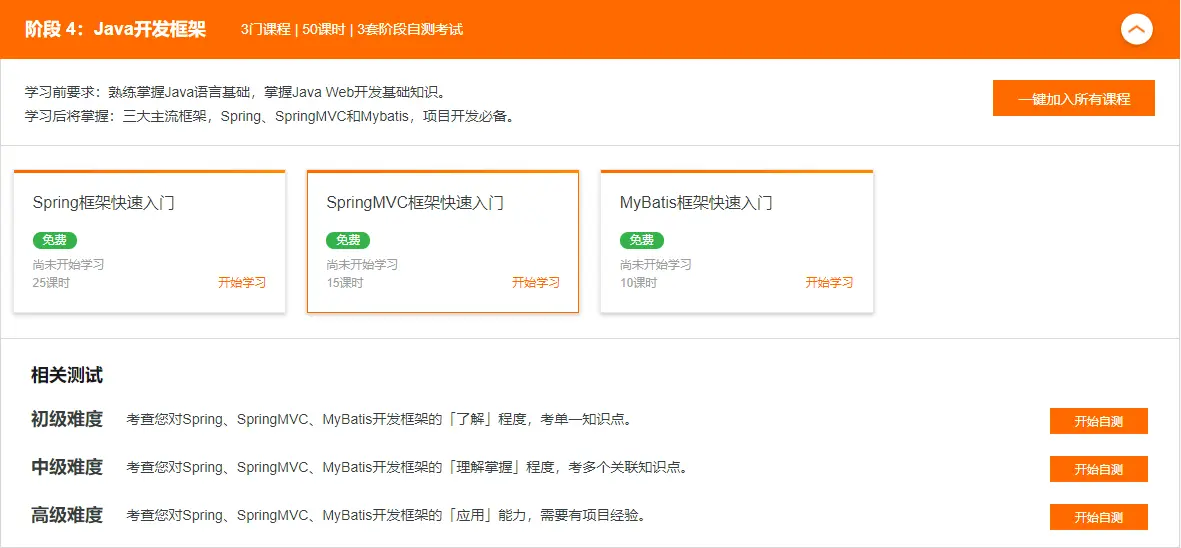
Task: Click 开始学习 on the SpringMVC card
Action: click(536, 283)
